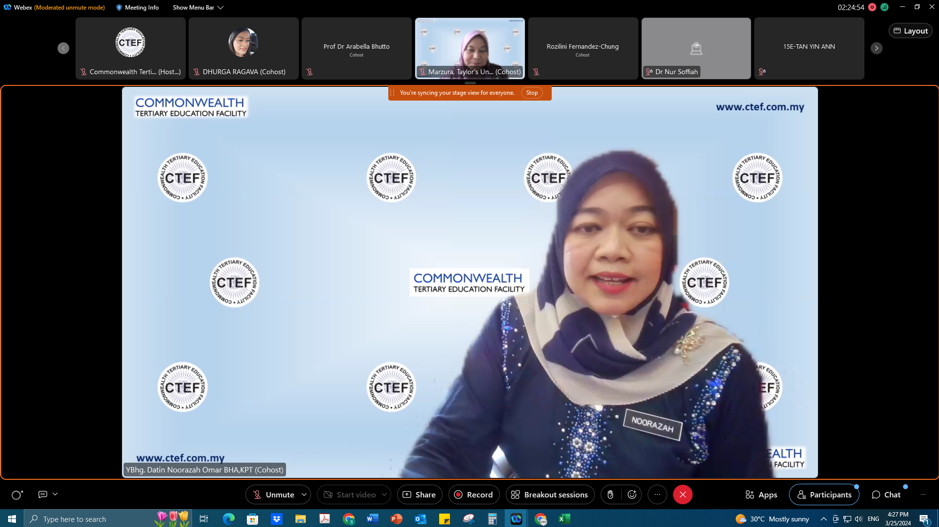Open the more options ellipsis button
Screen dimensions: 939x527
[x=657, y=495]
